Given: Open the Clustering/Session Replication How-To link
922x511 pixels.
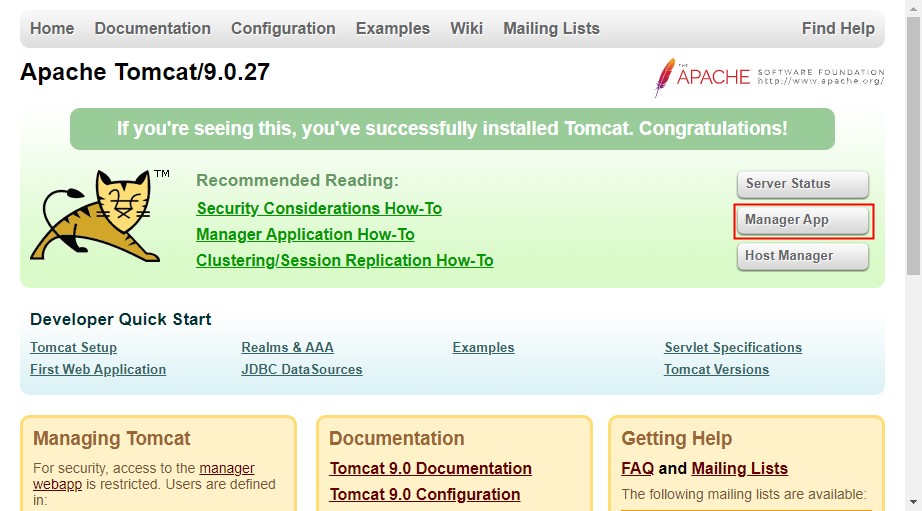Looking at the screenshot, I should pos(344,261).
